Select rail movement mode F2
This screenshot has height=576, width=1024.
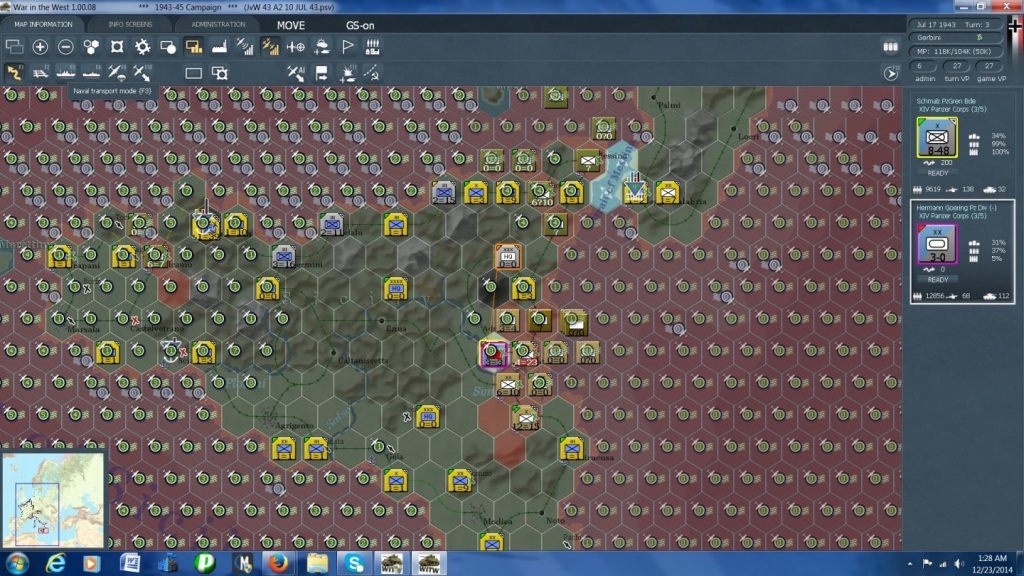click(x=40, y=72)
